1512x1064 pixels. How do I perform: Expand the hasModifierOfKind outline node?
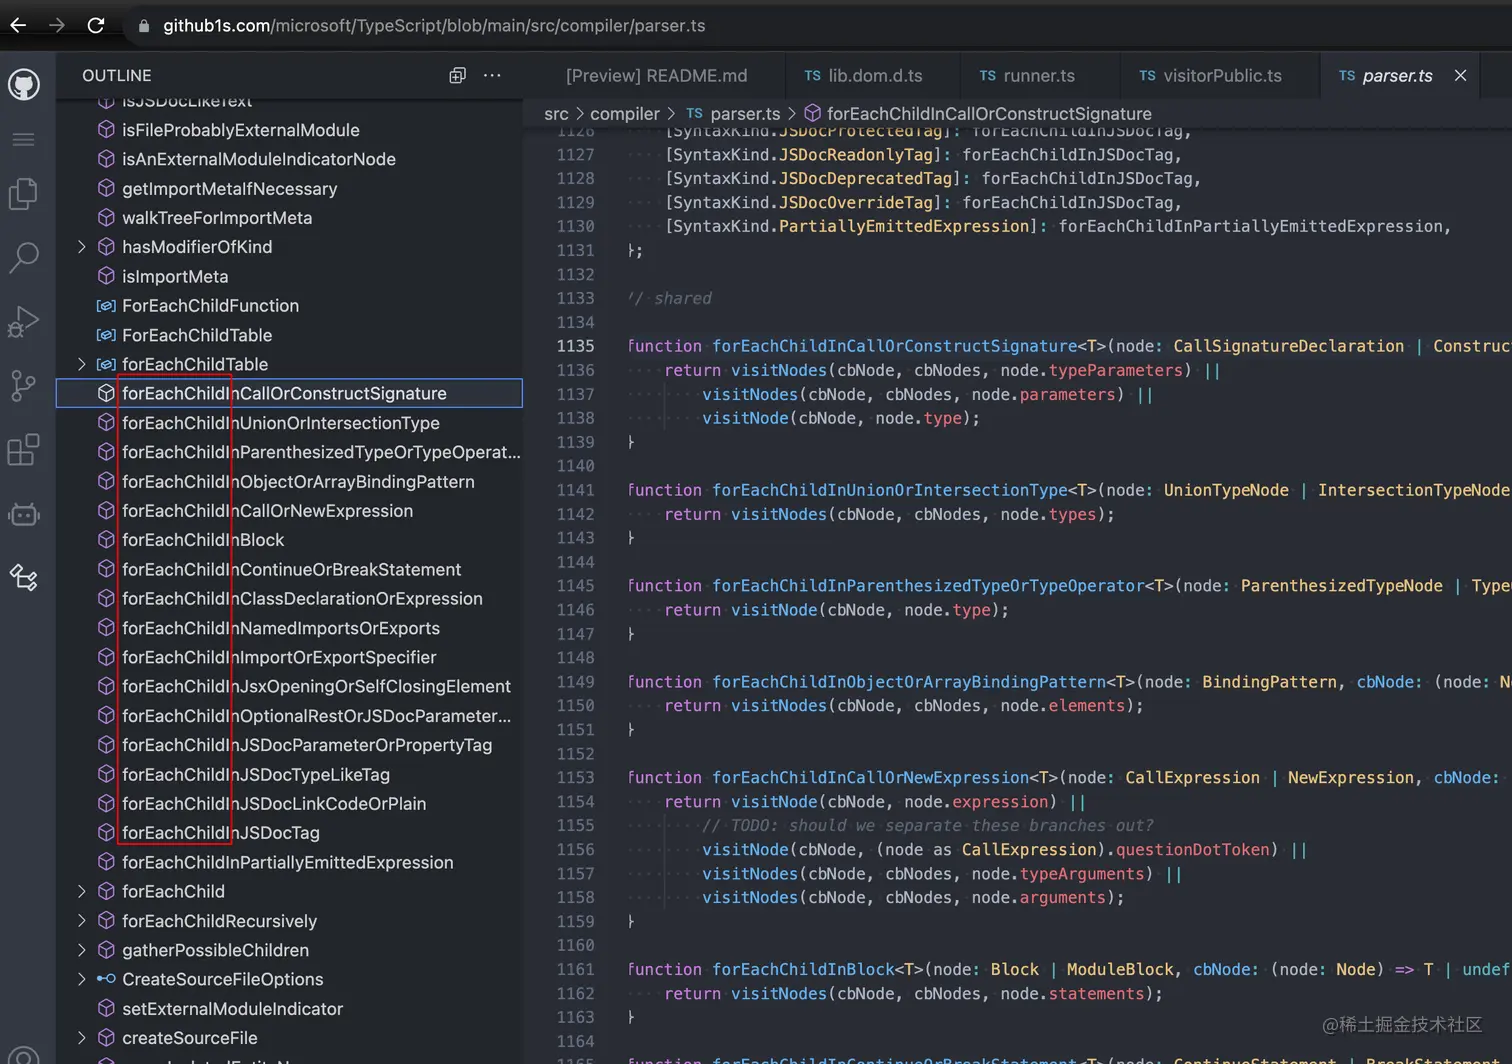coord(82,247)
